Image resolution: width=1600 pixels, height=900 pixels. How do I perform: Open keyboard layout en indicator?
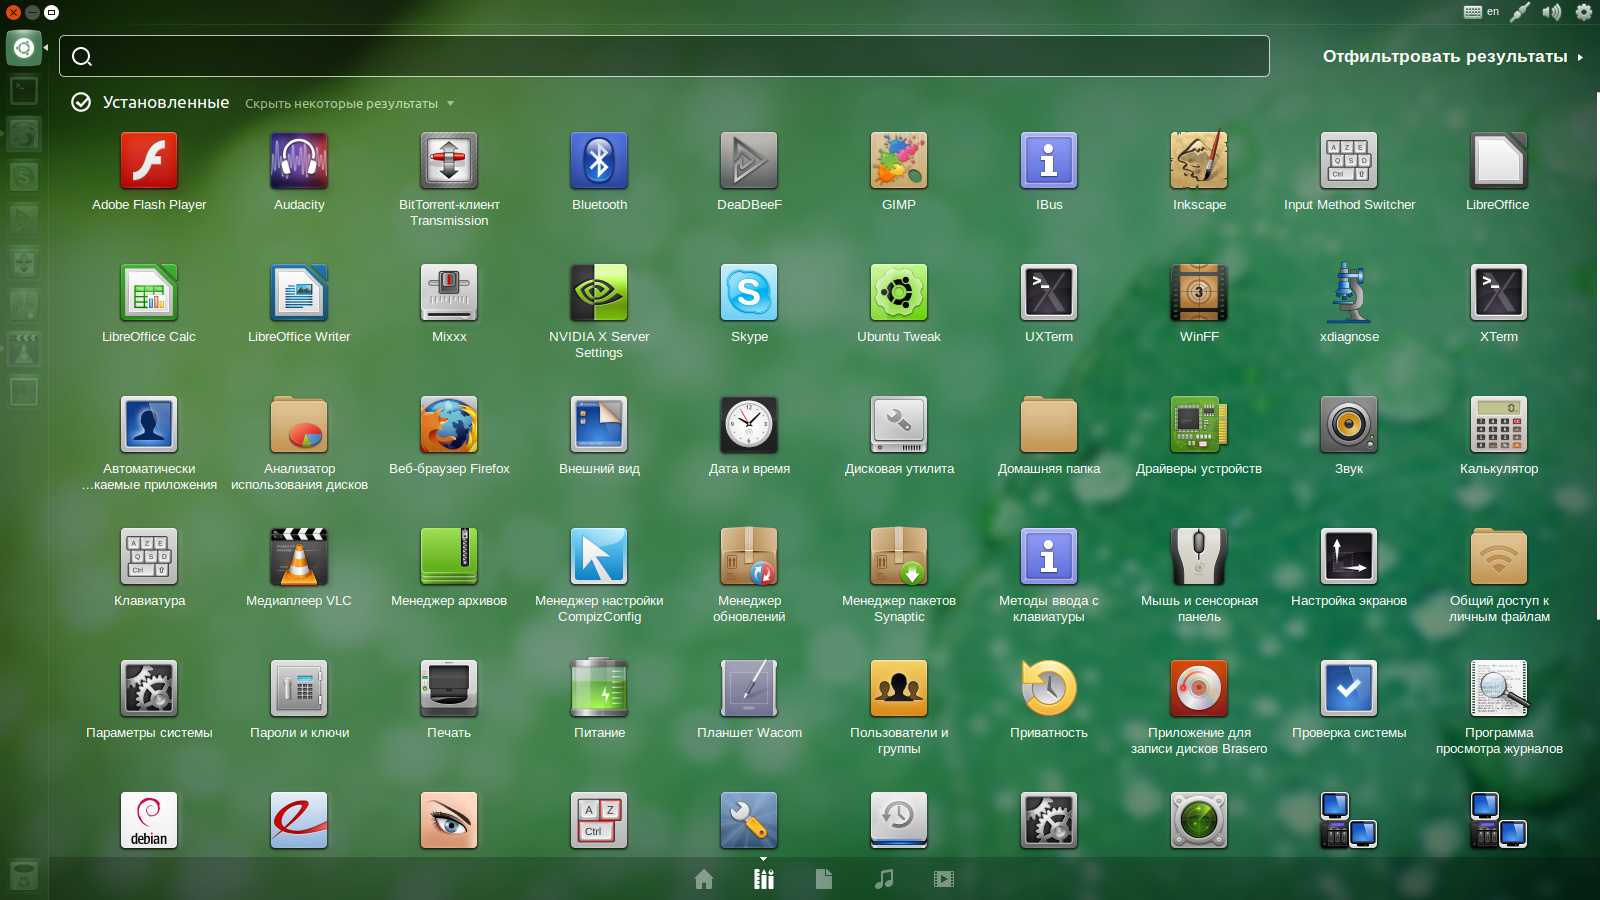point(1482,12)
